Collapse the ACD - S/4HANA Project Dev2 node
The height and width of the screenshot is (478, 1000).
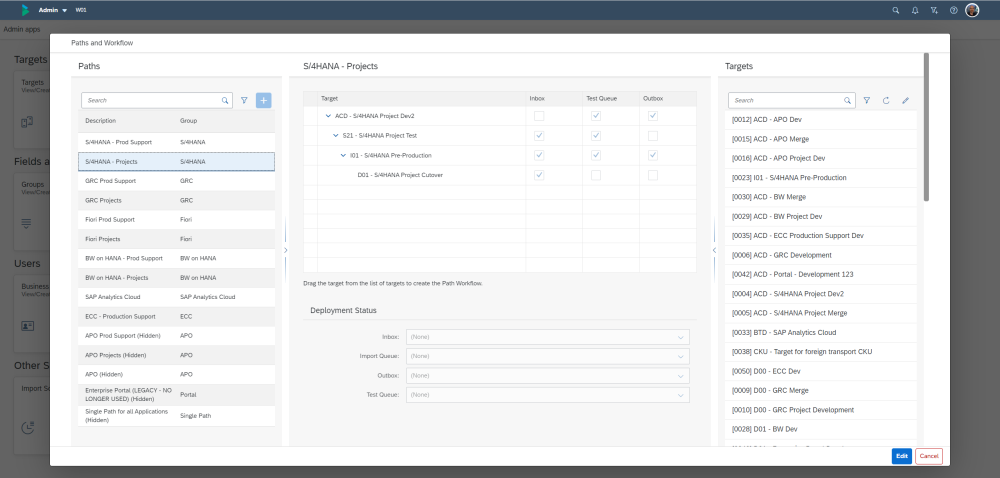coord(328,116)
